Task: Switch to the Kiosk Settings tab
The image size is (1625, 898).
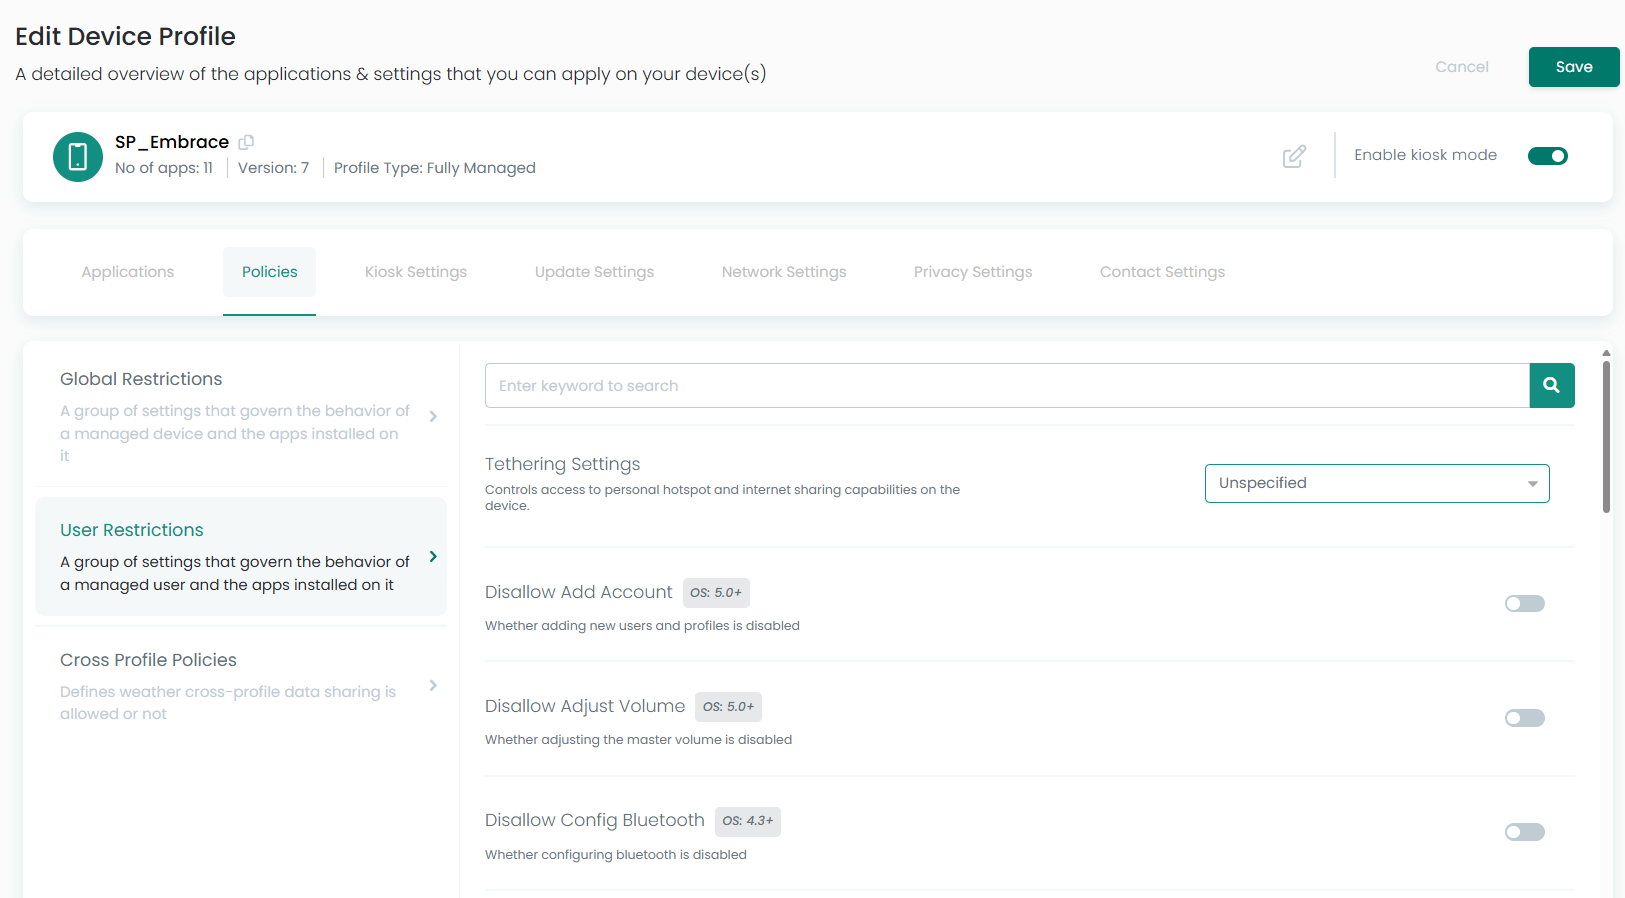Action: [x=416, y=272]
